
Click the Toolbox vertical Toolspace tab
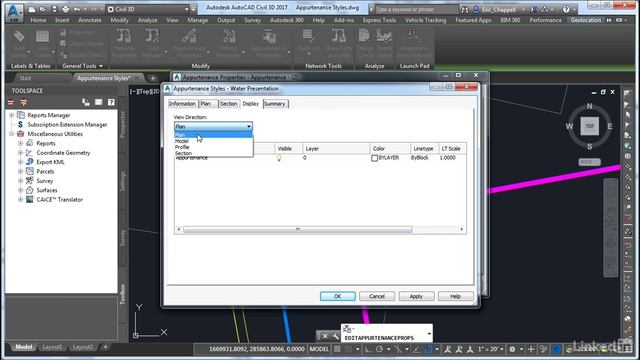(122, 294)
